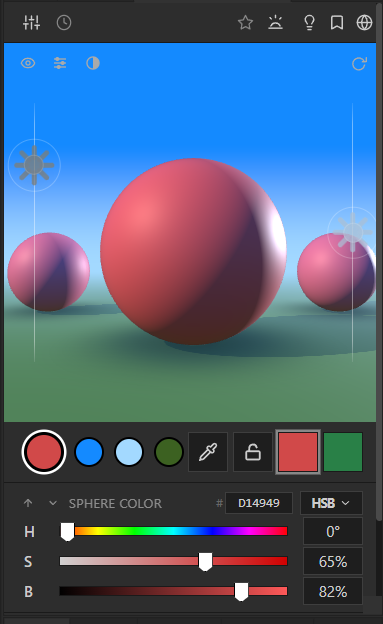
Task: Activate the eyedropper tool
Action: click(x=208, y=452)
